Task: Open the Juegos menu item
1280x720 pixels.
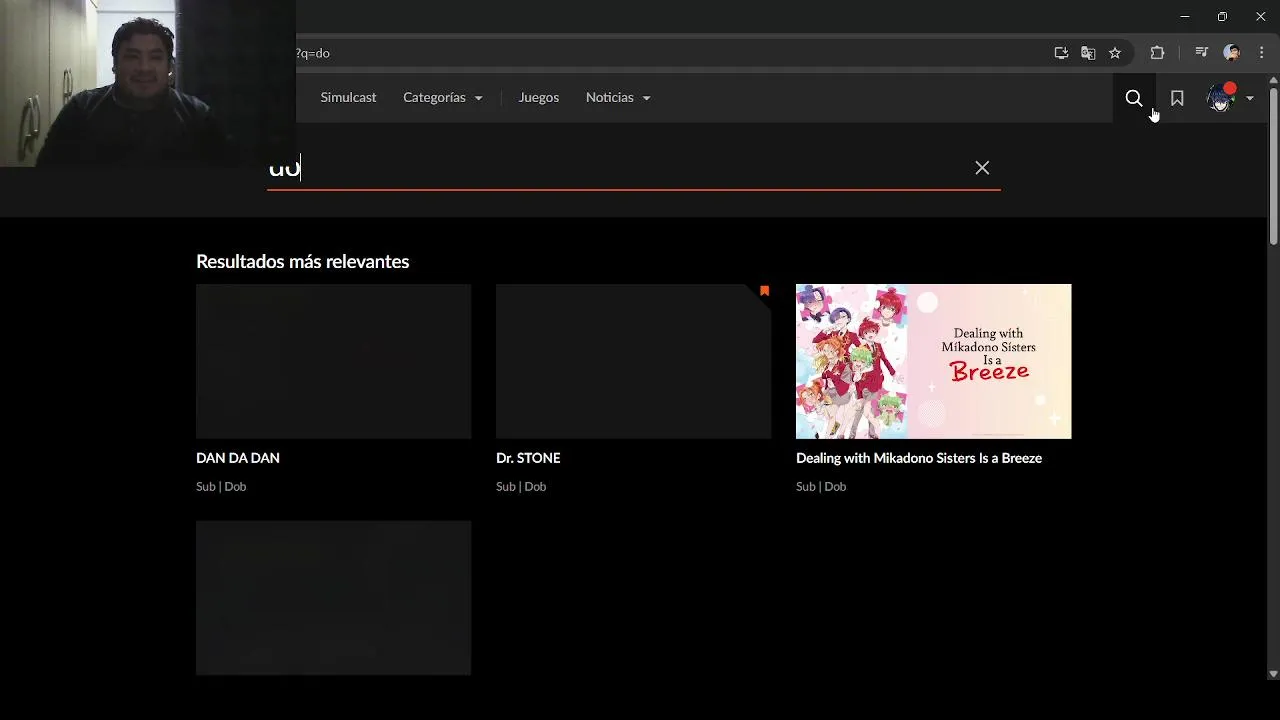Action: (x=538, y=98)
